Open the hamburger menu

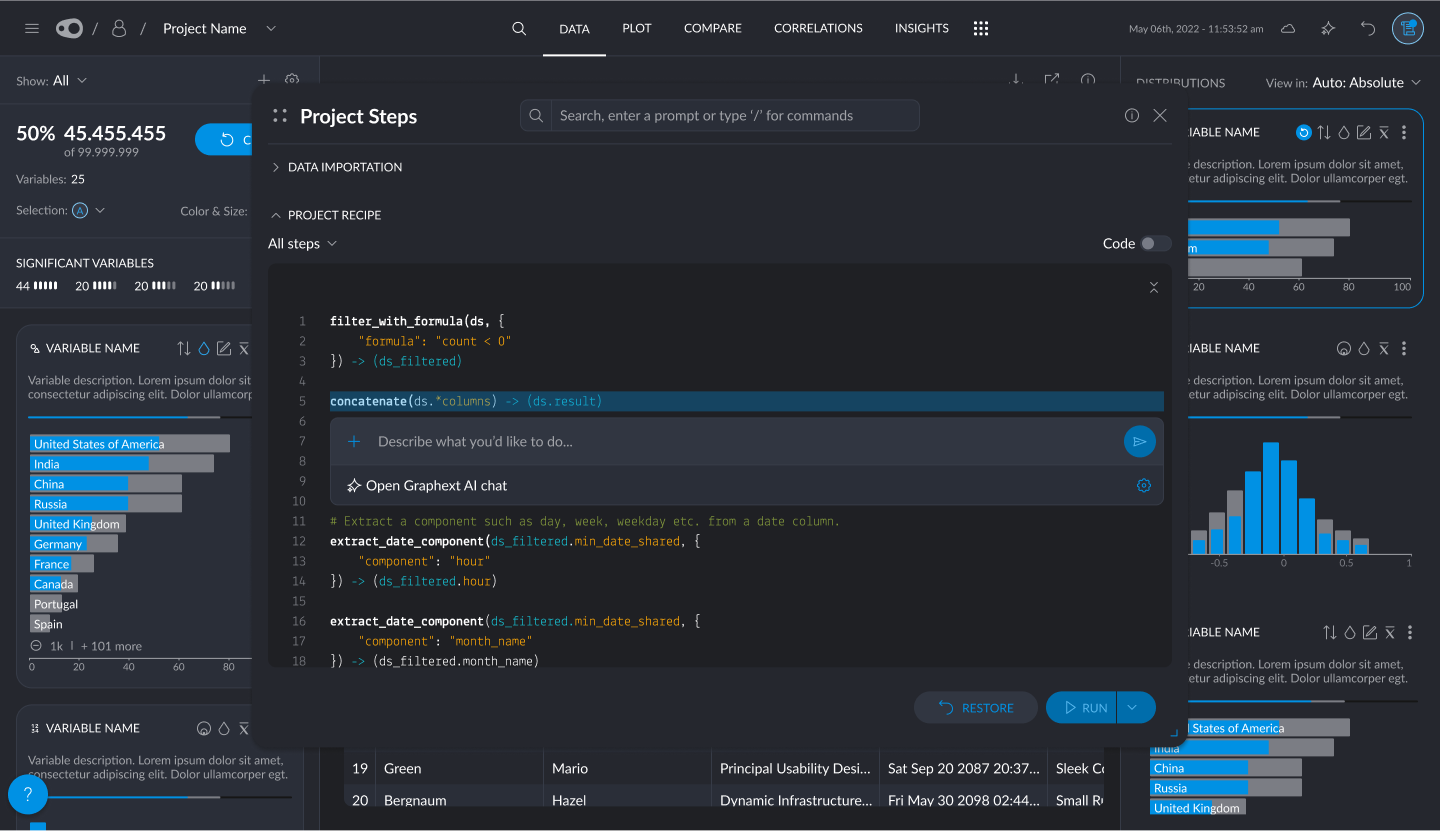coord(32,29)
